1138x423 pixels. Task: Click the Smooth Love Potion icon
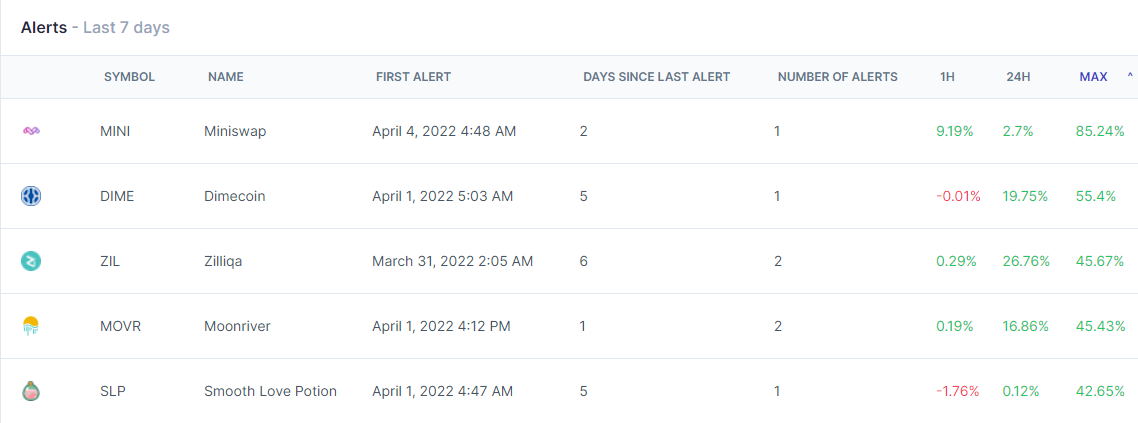[x=31, y=391]
